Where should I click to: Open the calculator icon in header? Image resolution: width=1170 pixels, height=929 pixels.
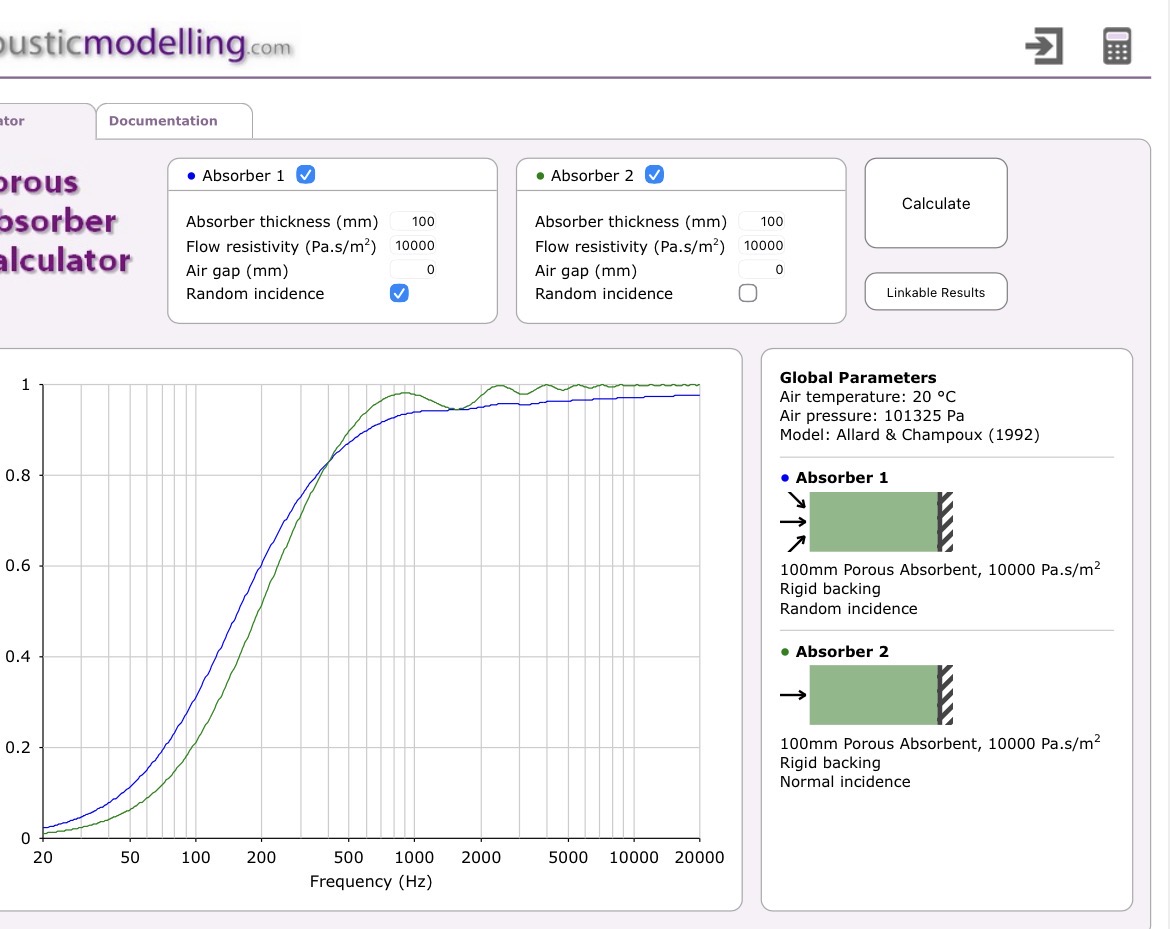coord(1117,46)
